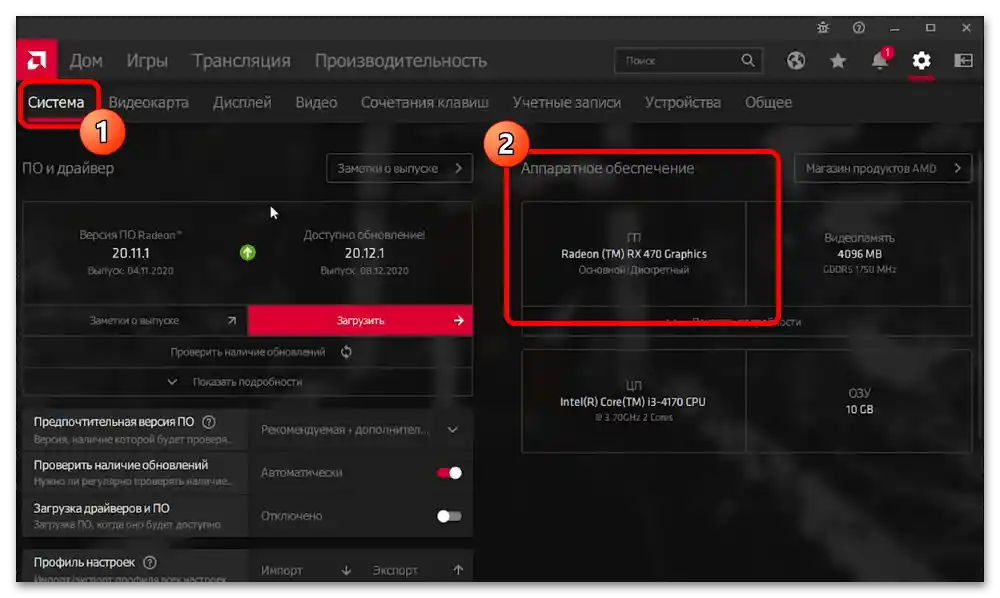Click help icon beside Предпочтительная версия ПО
1000x598 pixels.
209,422
